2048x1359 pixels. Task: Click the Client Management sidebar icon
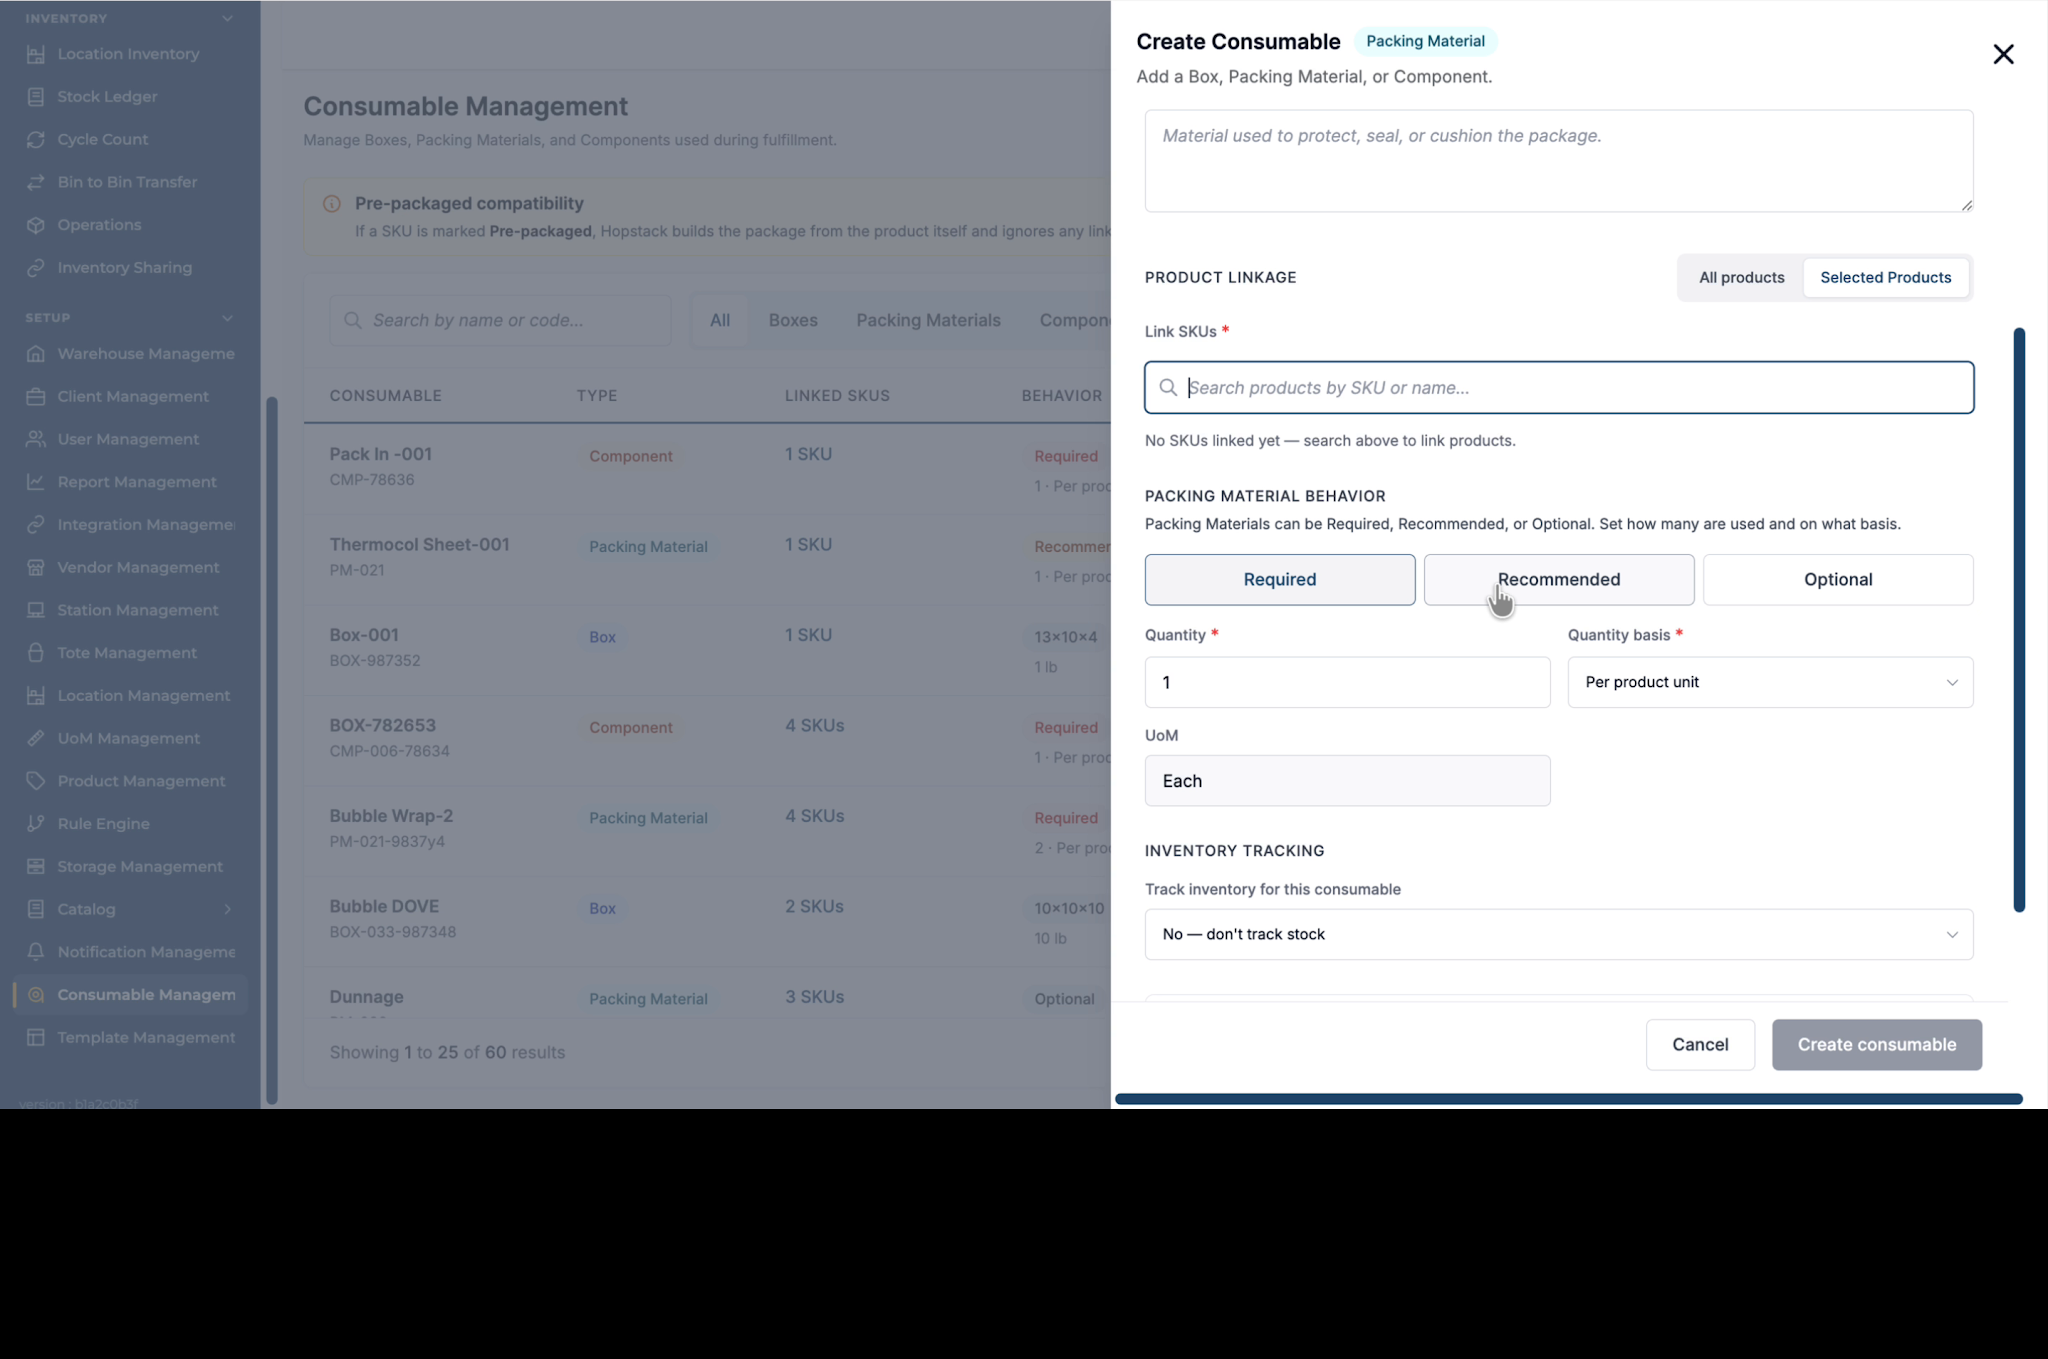pyautogui.click(x=36, y=397)
